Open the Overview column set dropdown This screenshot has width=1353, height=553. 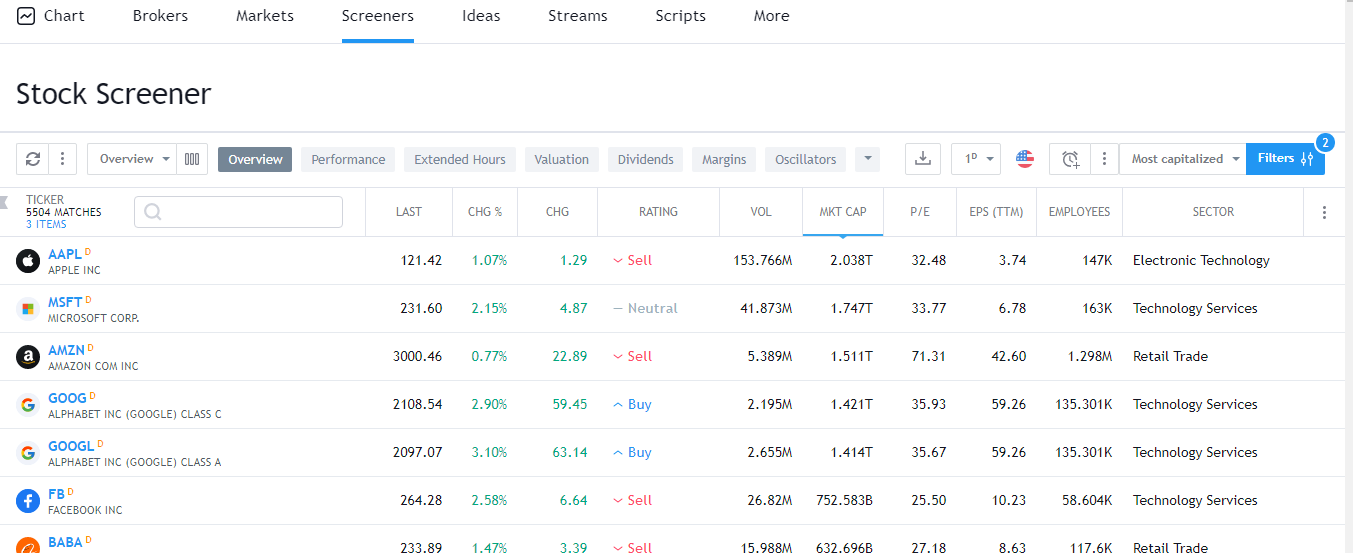[132, 159]
